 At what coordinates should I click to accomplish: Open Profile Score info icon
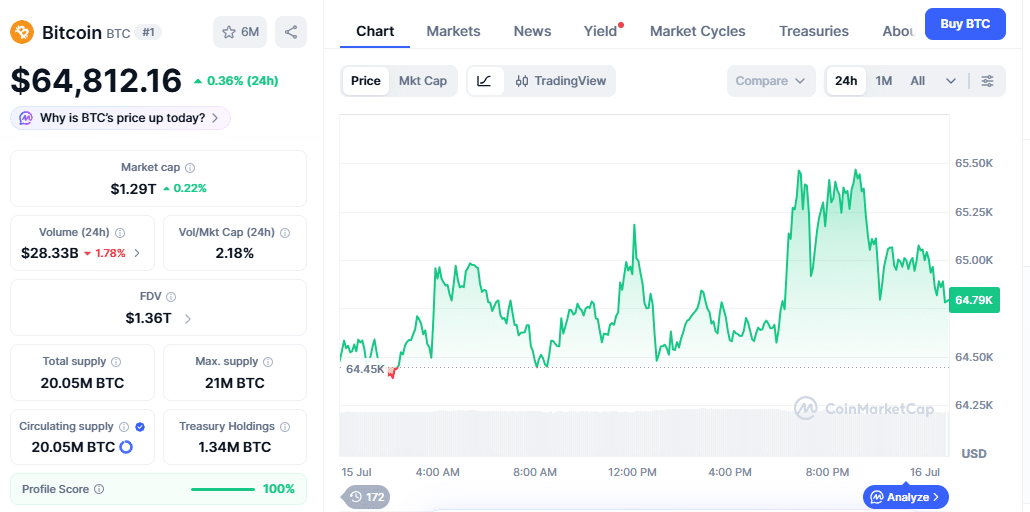99,489
